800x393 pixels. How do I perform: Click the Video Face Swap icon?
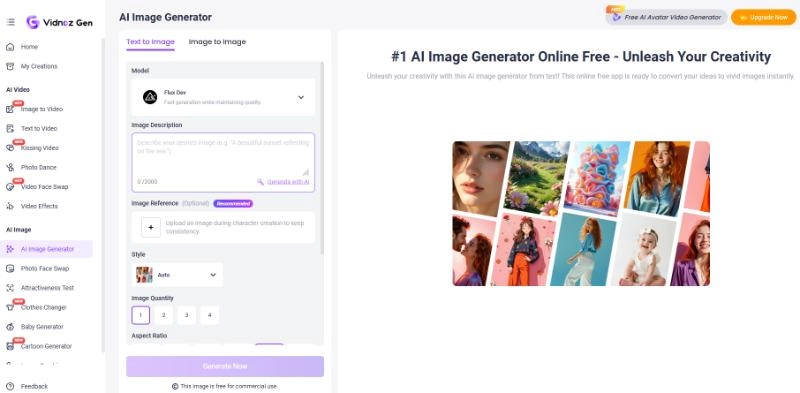[10, 187]
